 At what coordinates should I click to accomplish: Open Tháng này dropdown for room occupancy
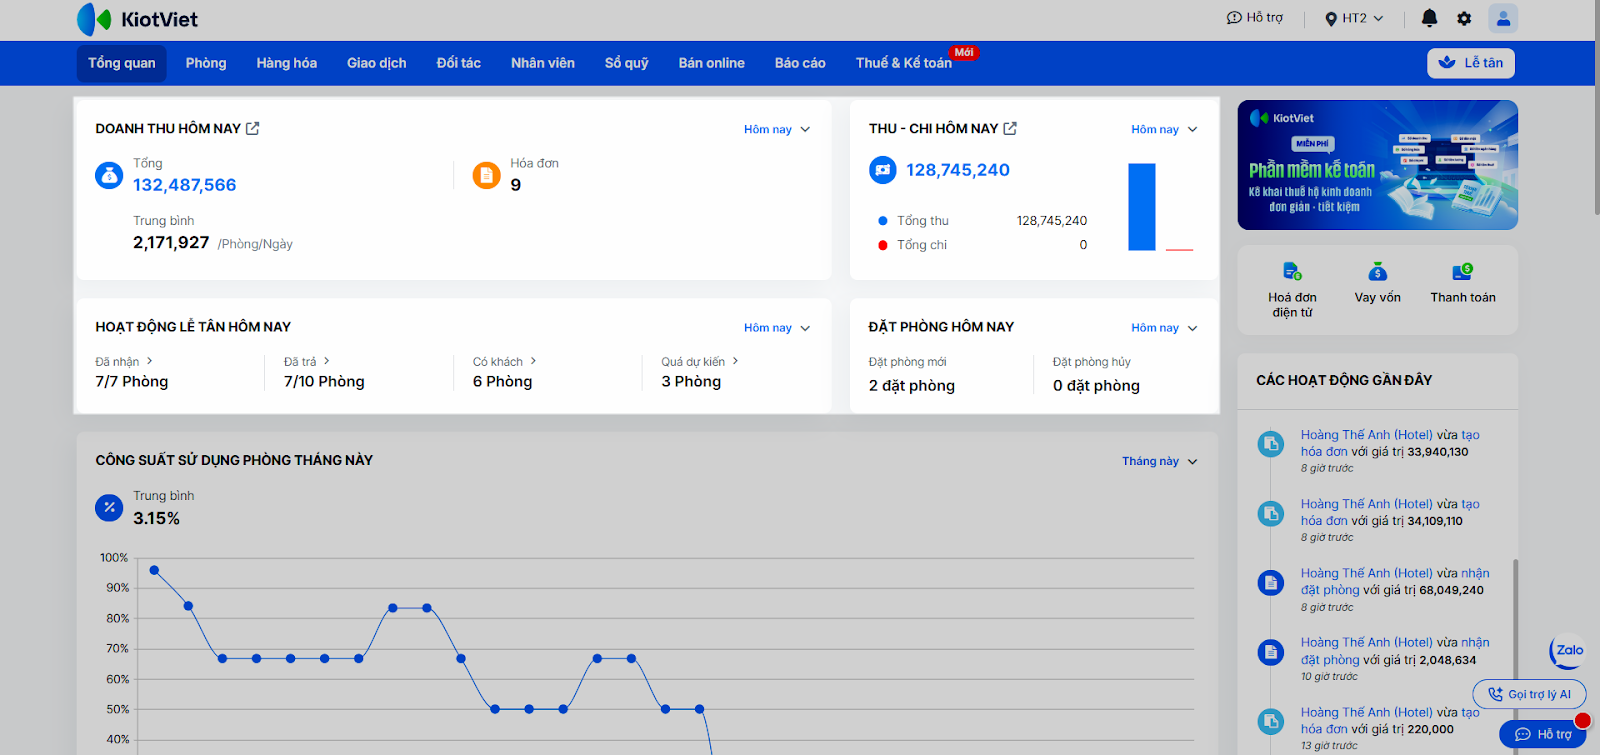click(x=1159, y=461)
